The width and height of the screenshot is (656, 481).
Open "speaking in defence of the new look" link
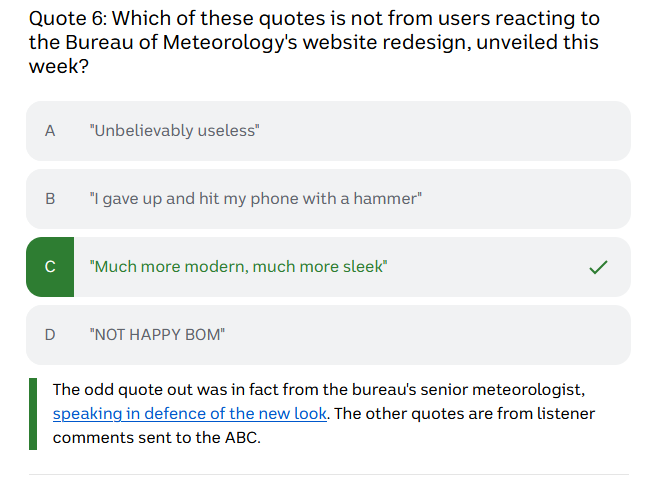pos(190,414)
